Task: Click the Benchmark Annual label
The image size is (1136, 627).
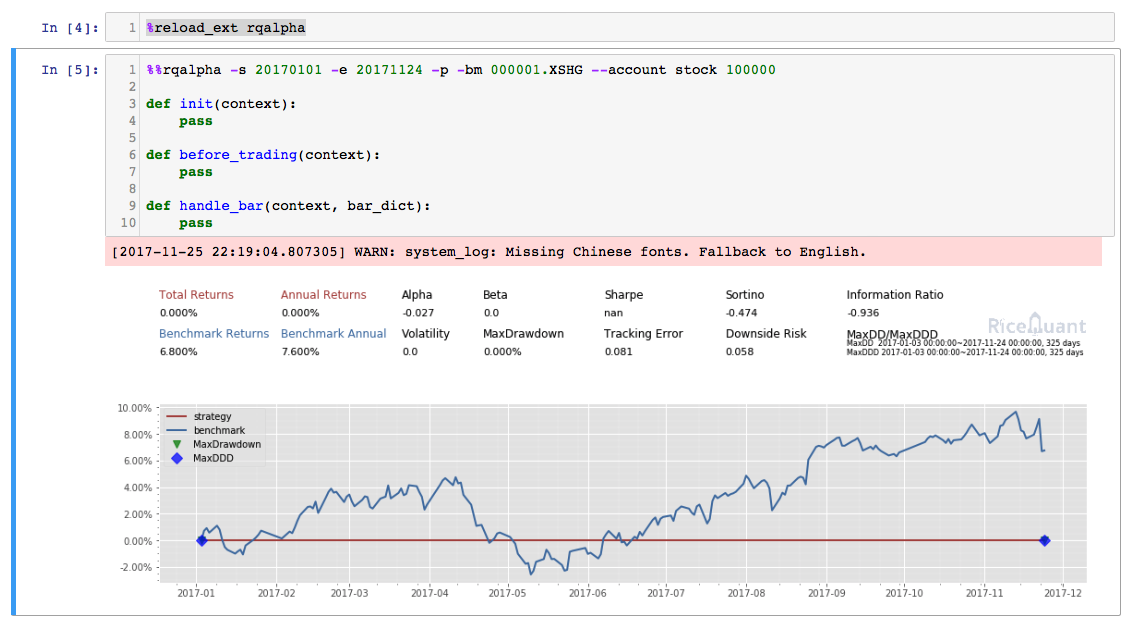Action: [x=333, y=333]
